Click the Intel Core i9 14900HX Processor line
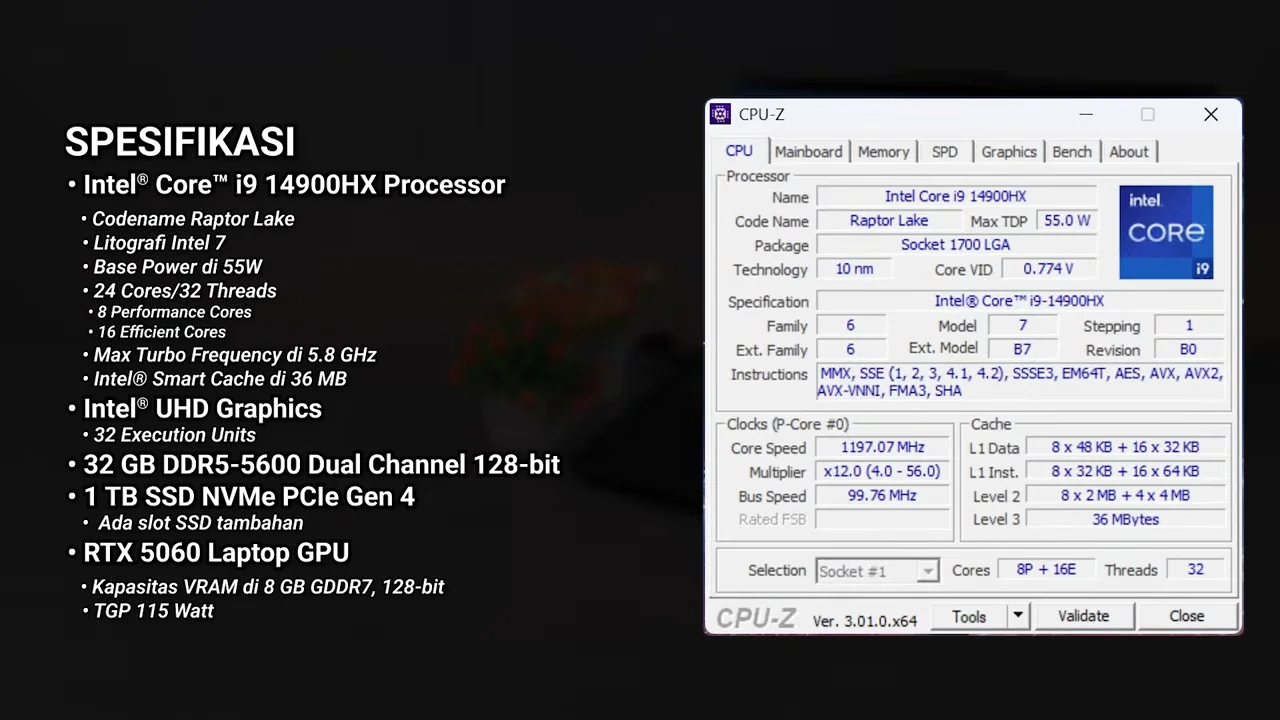Viewport: 1280px width, 720px height. pos(294,185)
